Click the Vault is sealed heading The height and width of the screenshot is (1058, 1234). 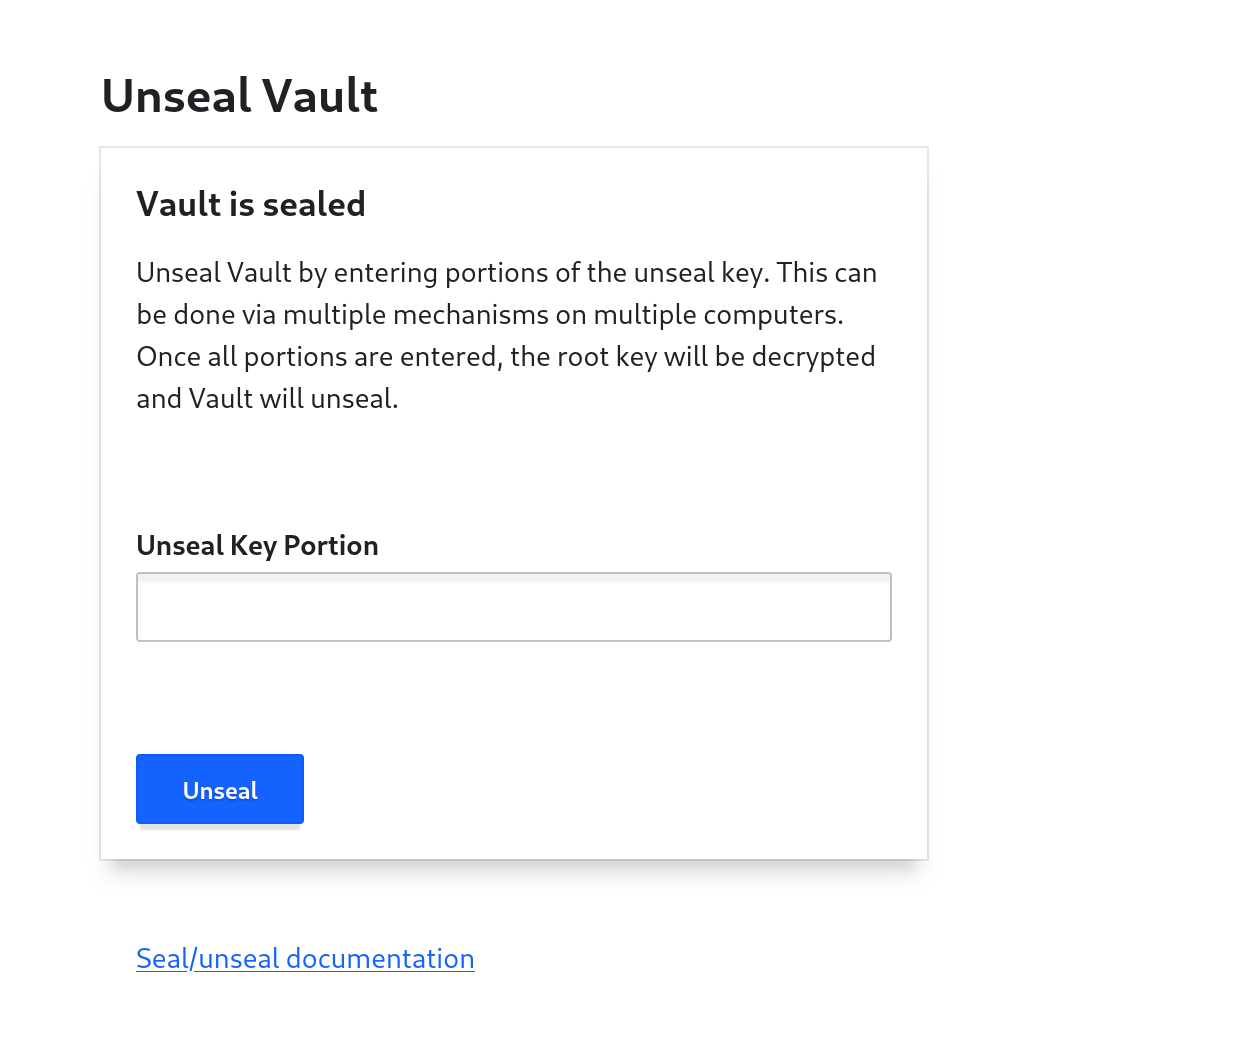251,204
